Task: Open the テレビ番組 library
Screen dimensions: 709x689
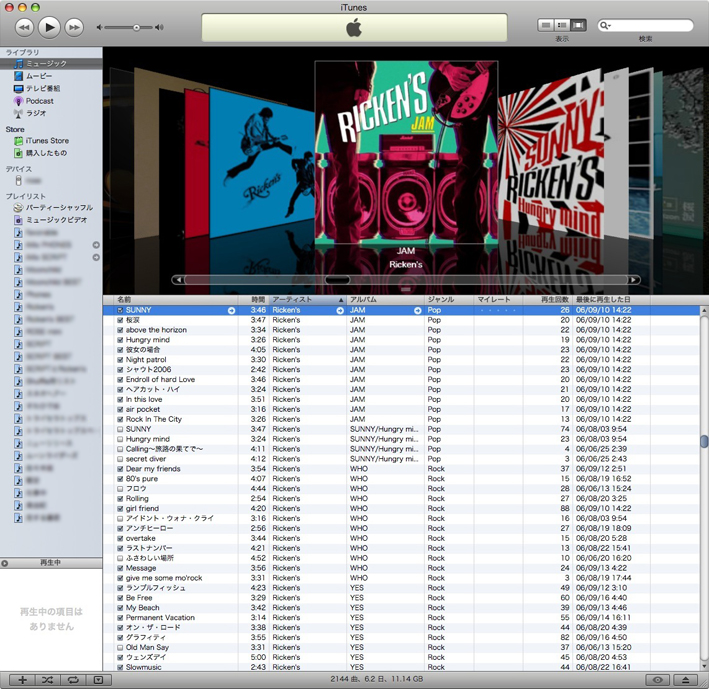Action: pos(43,88)
